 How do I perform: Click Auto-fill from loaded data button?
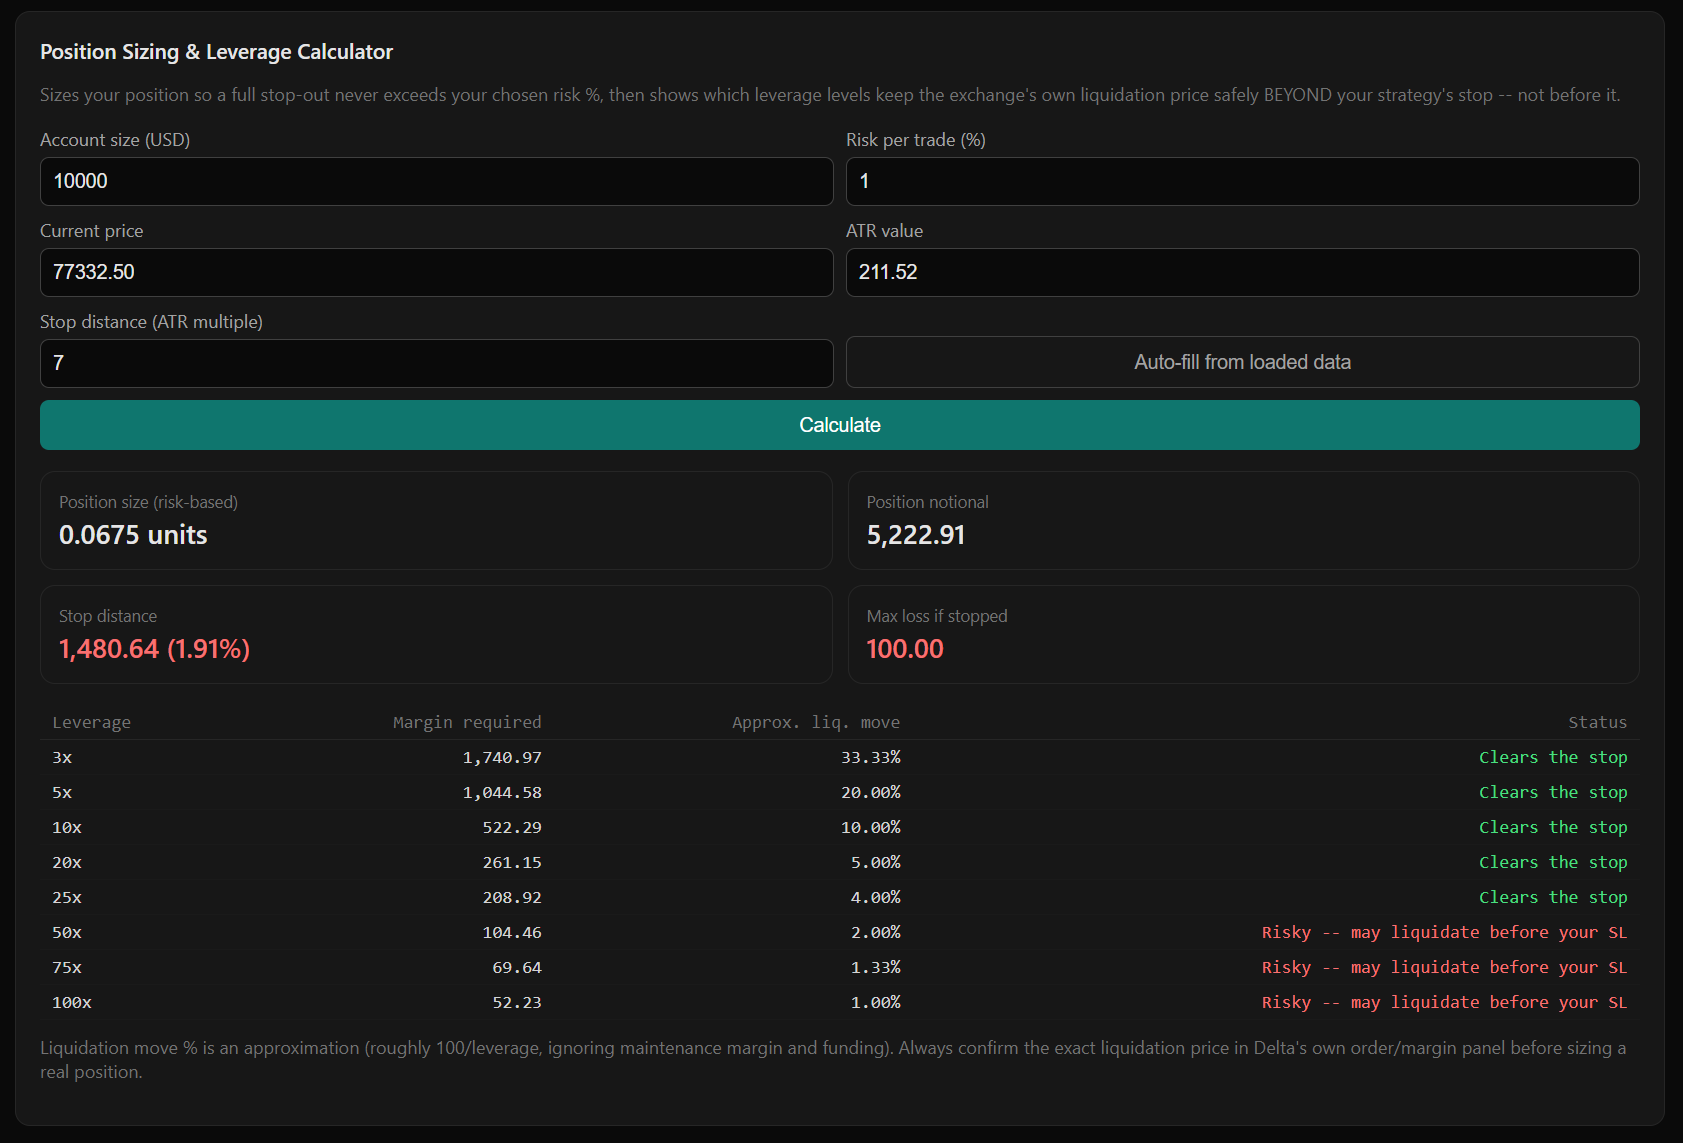[x=1243, y=362]
